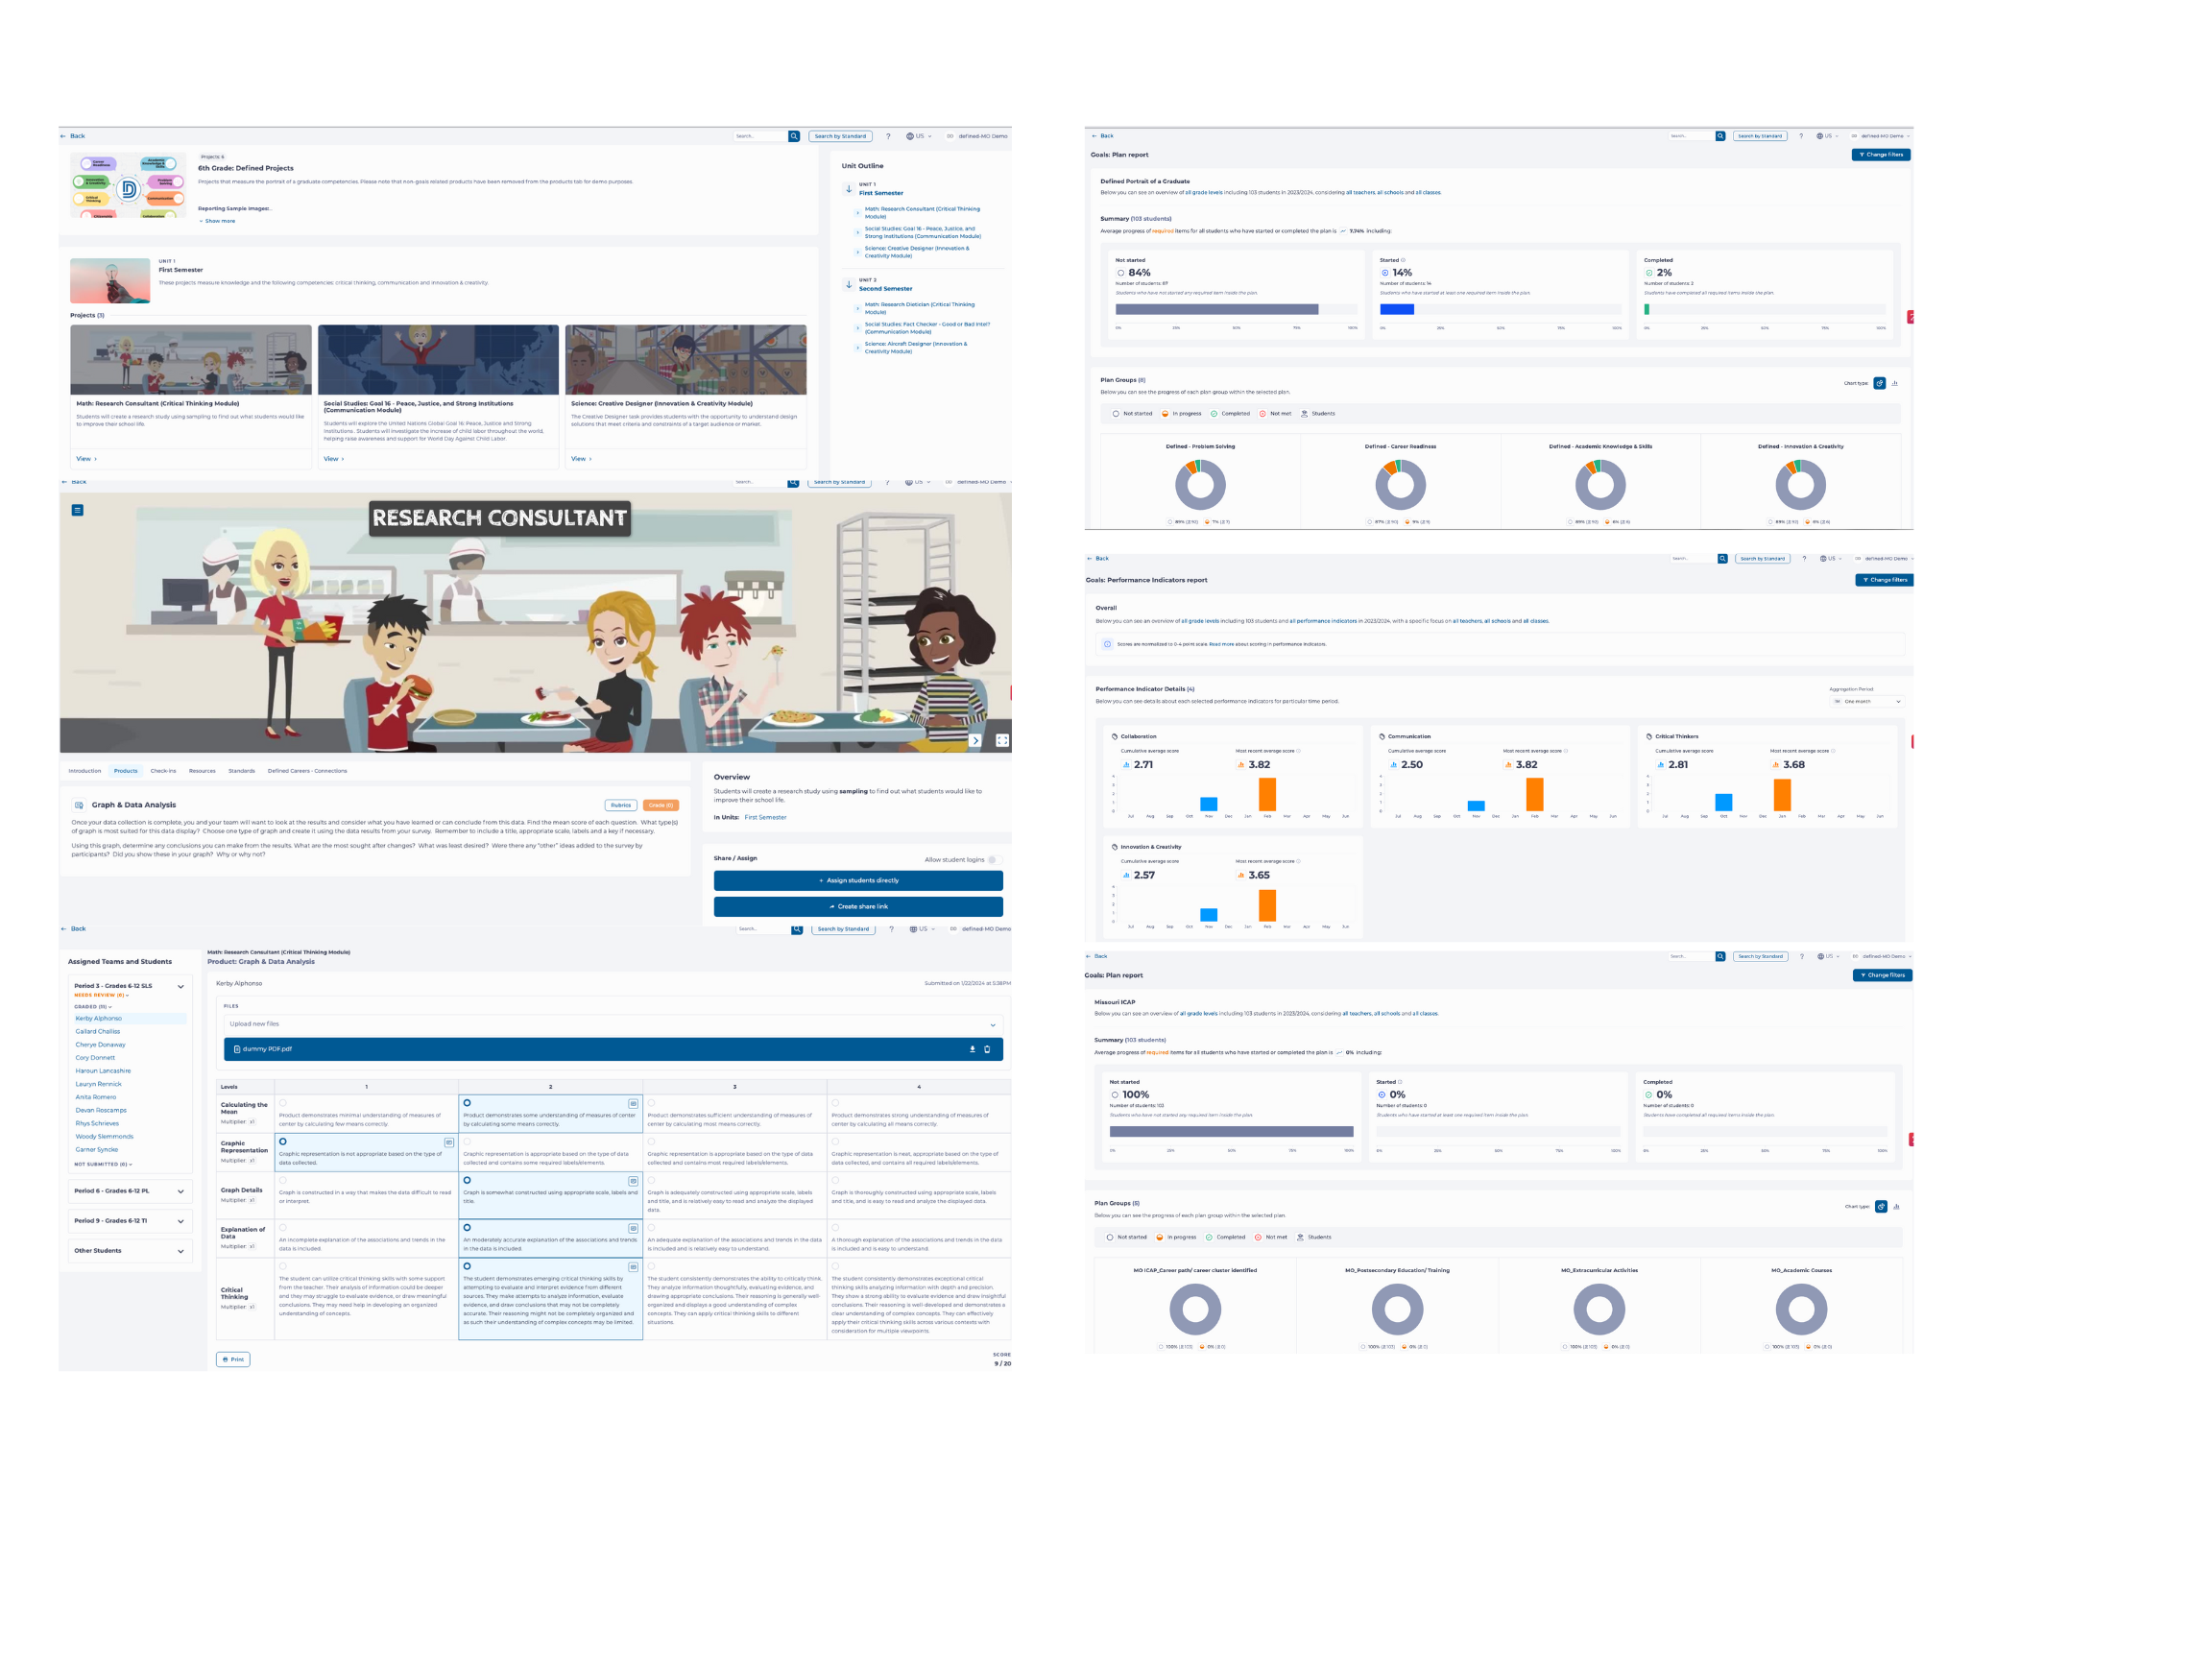This screenshot has width=2212, height=1659.
Task: Click the fullscreen icon on Research Consultant video
Action: (1002, 740)
